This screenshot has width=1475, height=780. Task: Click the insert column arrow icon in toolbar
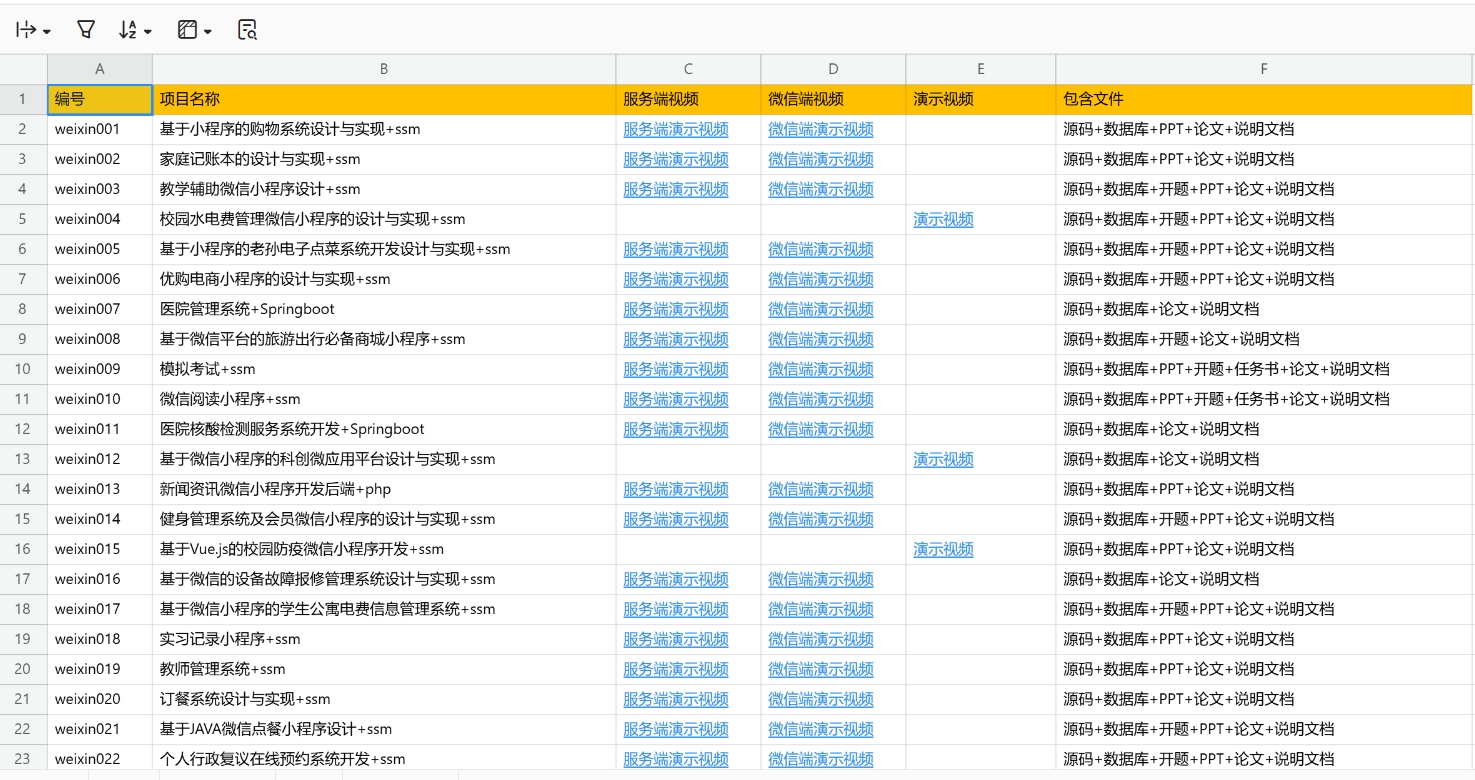26,30
